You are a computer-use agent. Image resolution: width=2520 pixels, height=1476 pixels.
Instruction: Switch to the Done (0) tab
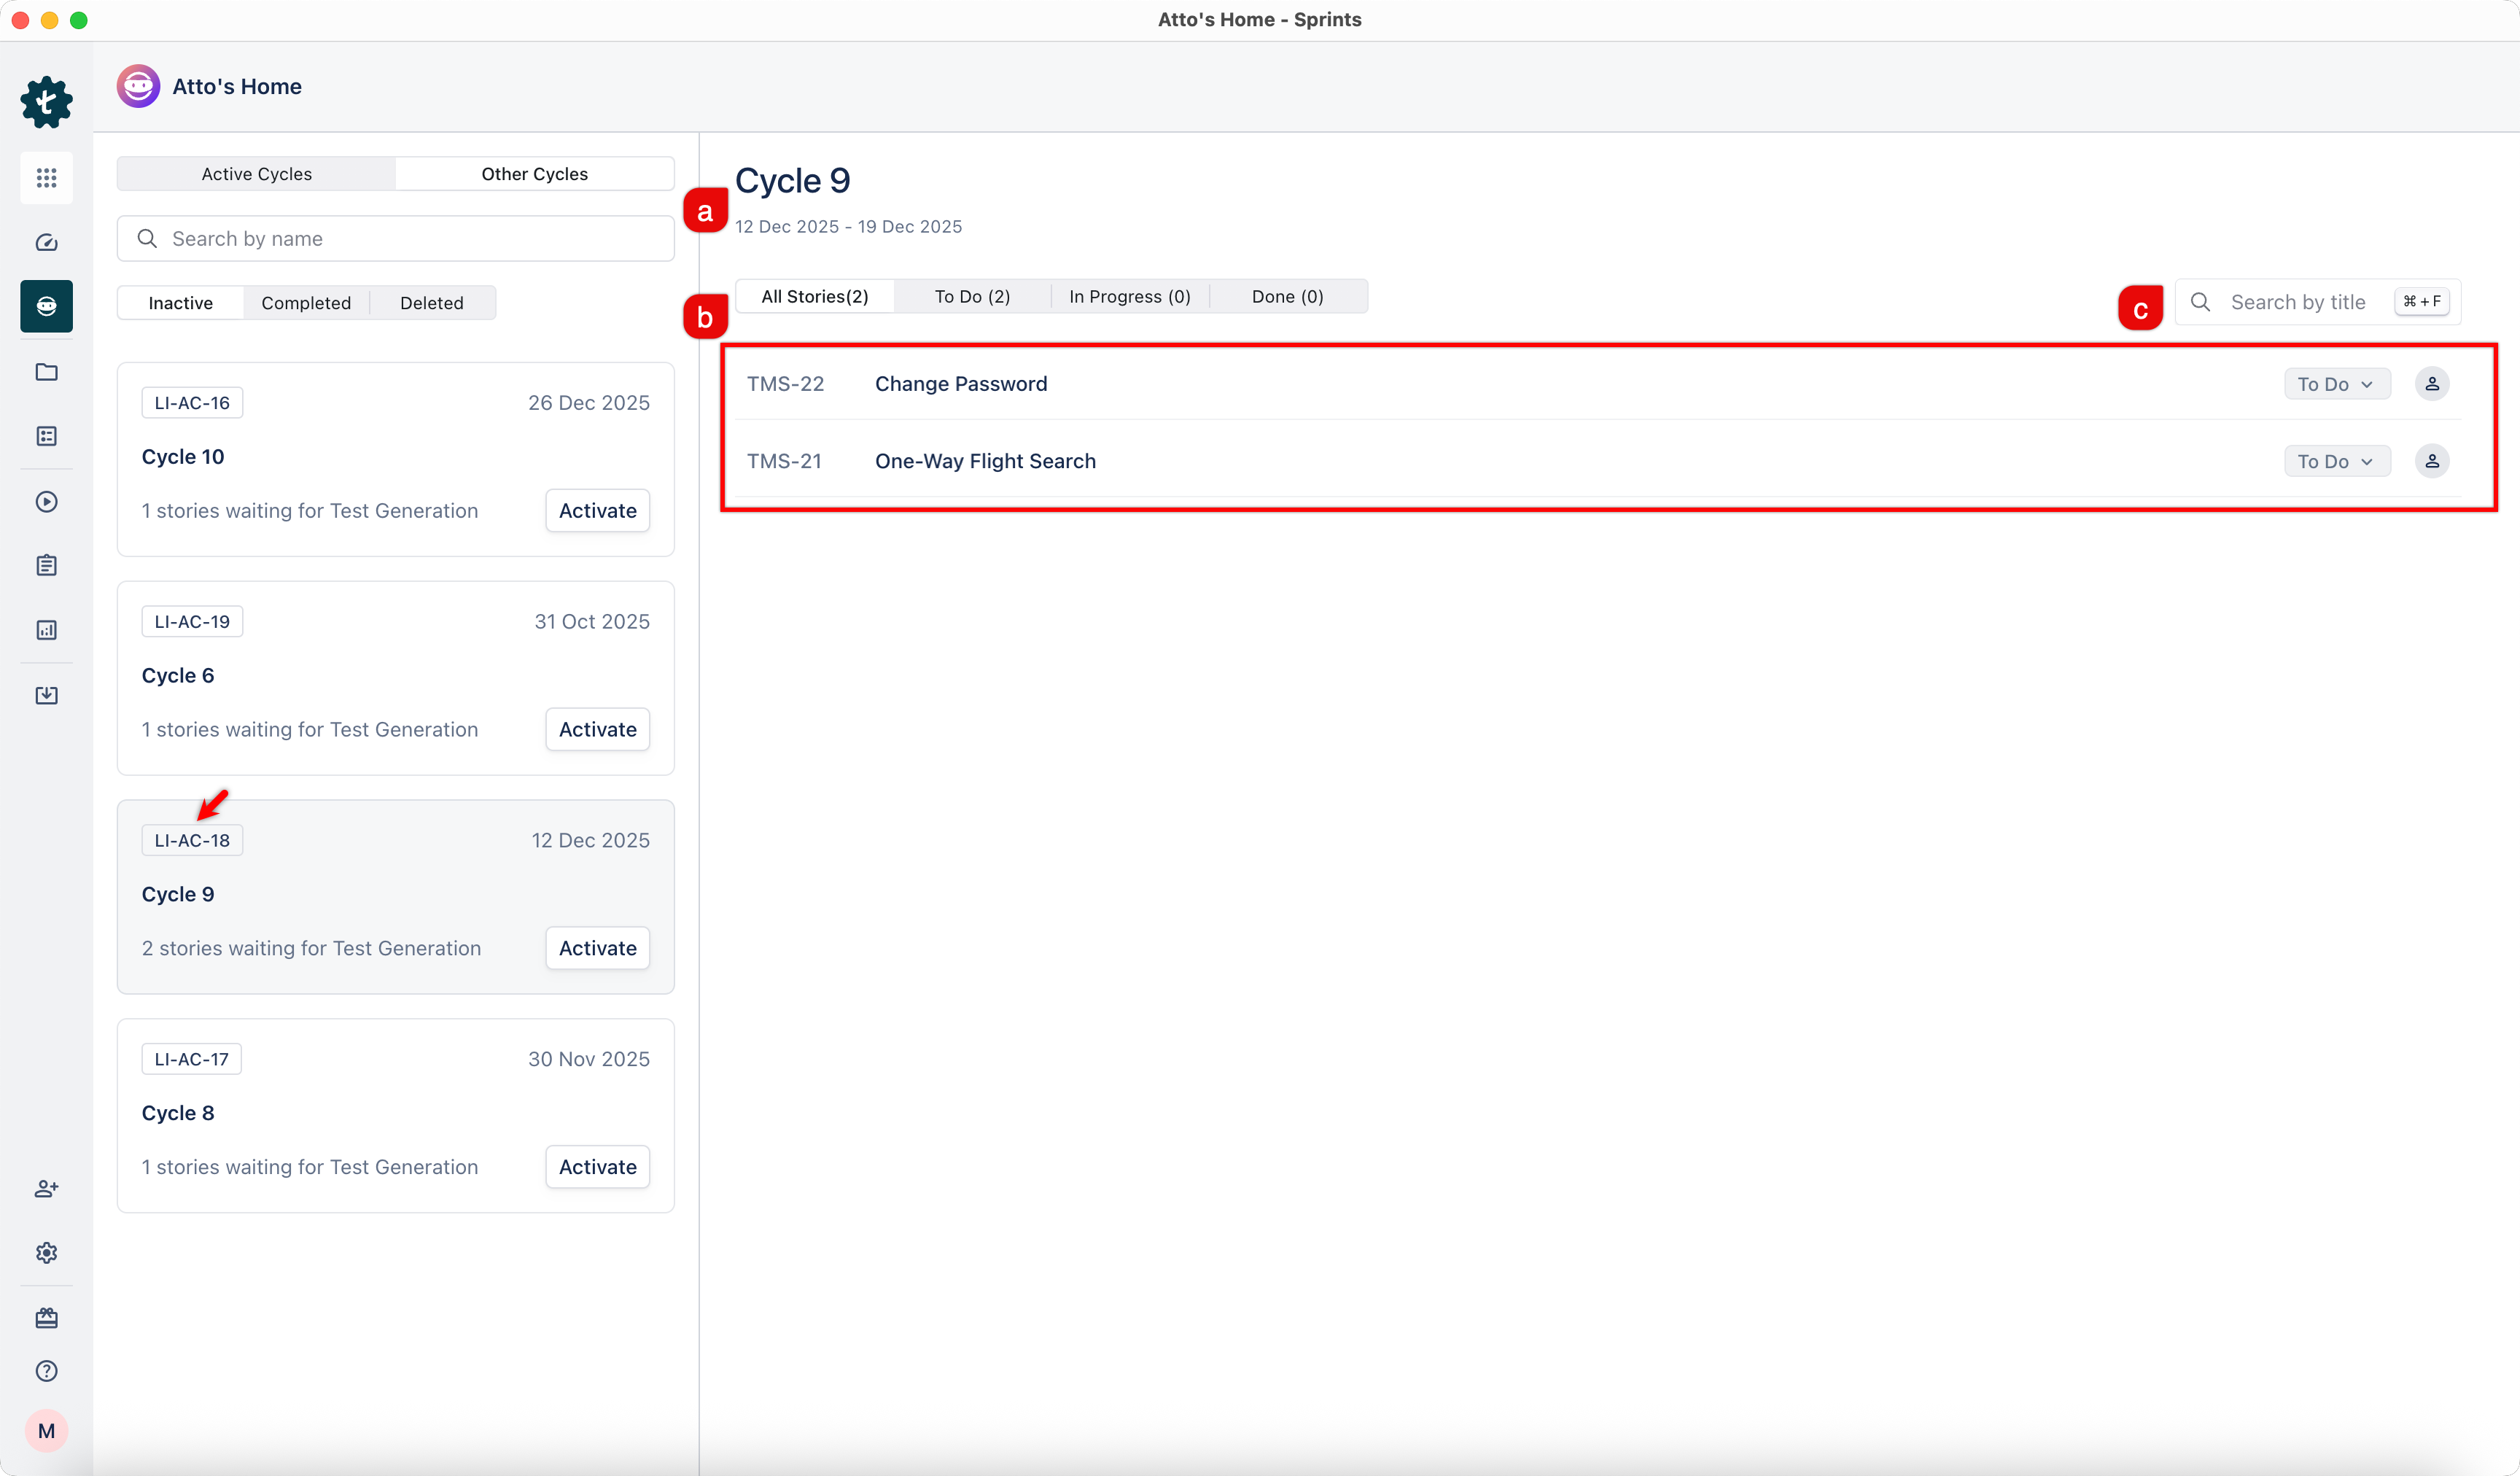coord(1287,297)
